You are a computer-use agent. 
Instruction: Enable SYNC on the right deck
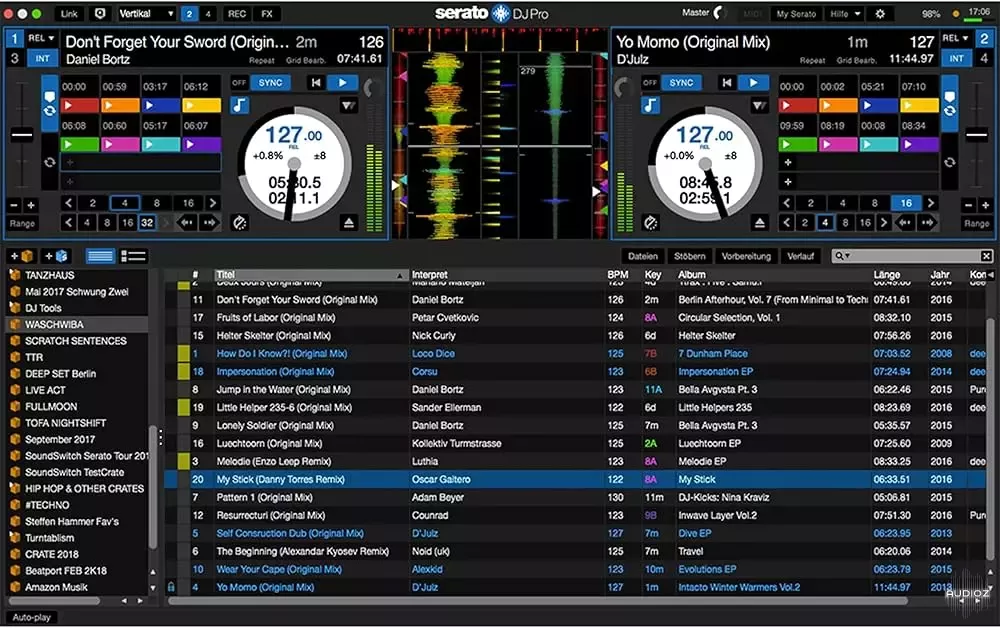[x=681, y=83]
